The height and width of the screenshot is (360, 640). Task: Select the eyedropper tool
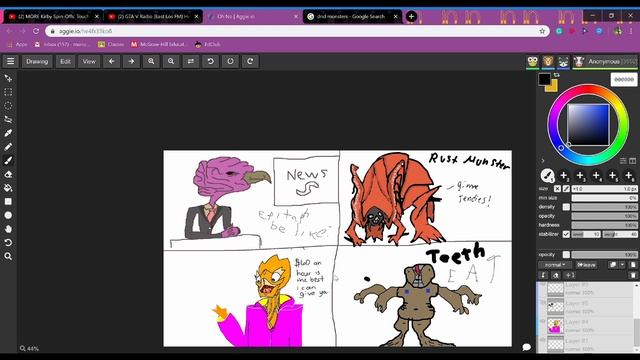(8, 133)
